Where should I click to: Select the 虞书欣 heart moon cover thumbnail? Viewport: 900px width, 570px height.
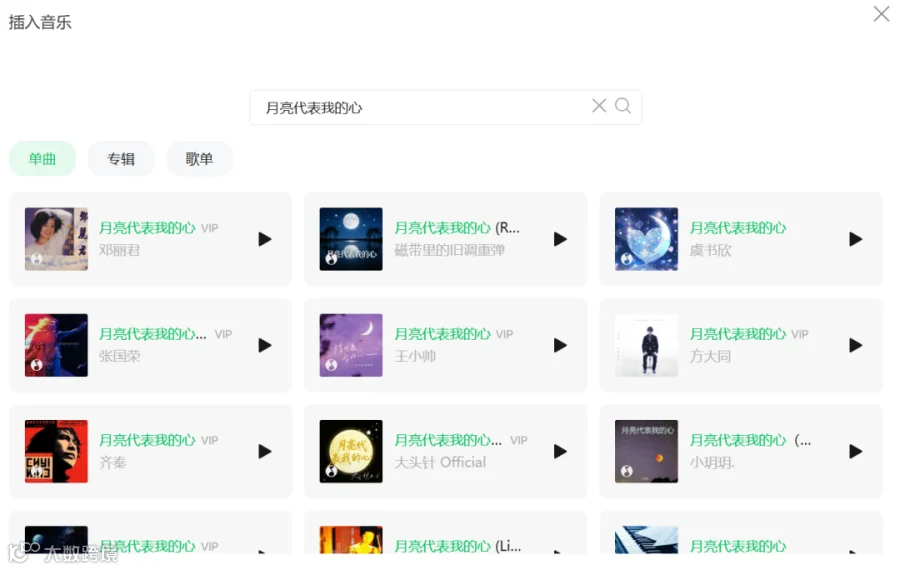point(646,239)
